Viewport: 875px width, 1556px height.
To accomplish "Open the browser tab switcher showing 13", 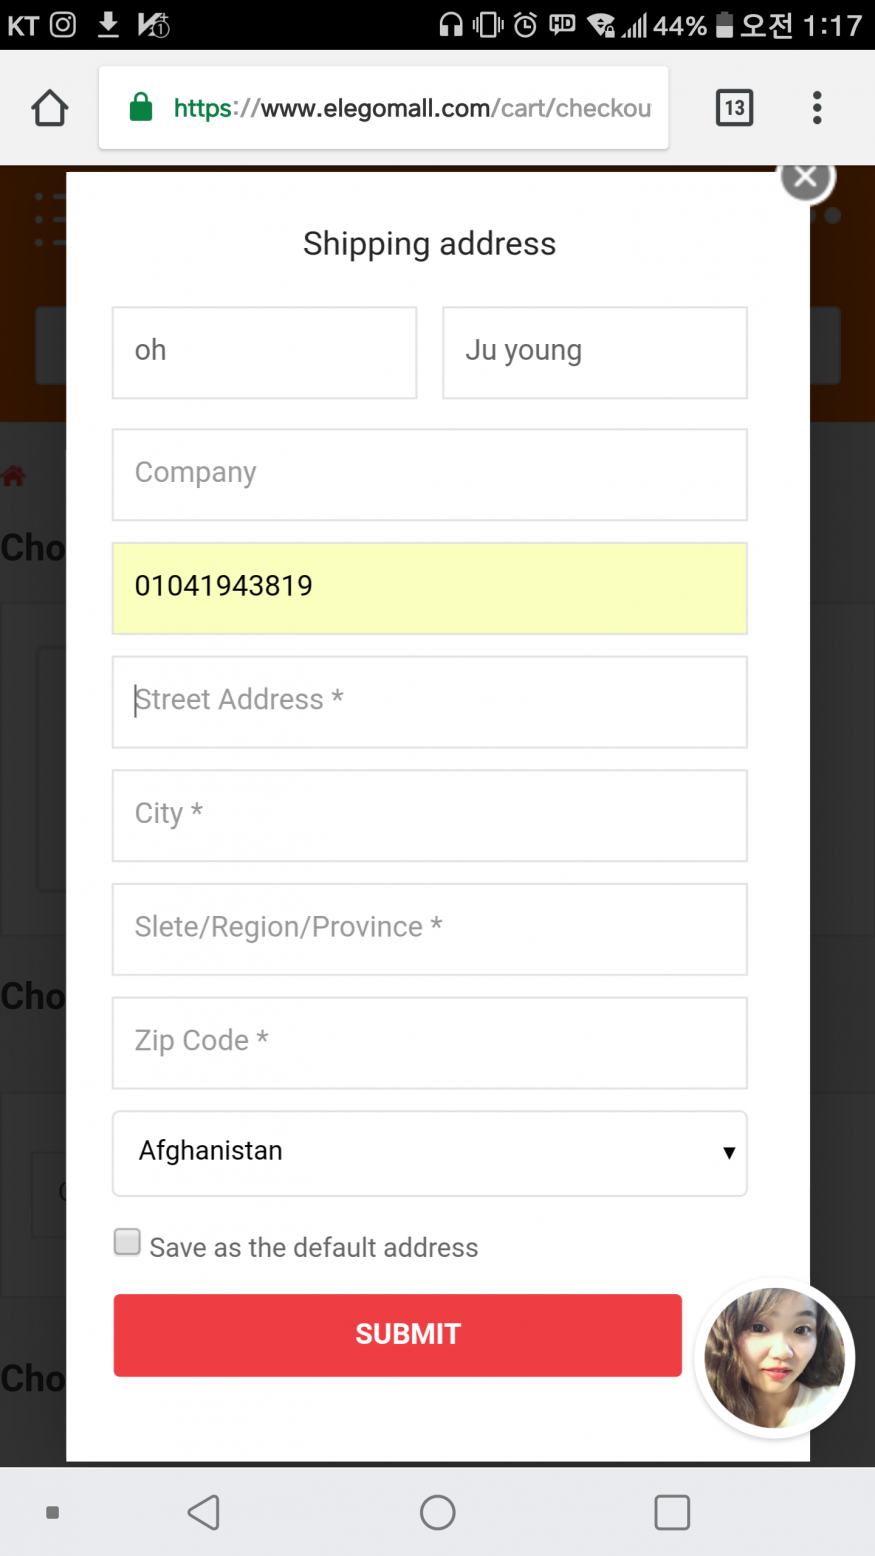I will click(734, 108).
